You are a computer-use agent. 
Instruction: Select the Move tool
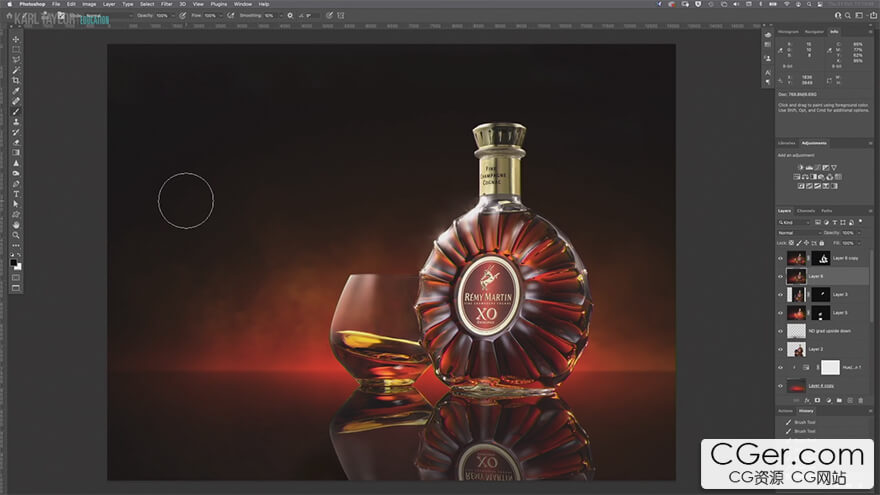(16, 39)
